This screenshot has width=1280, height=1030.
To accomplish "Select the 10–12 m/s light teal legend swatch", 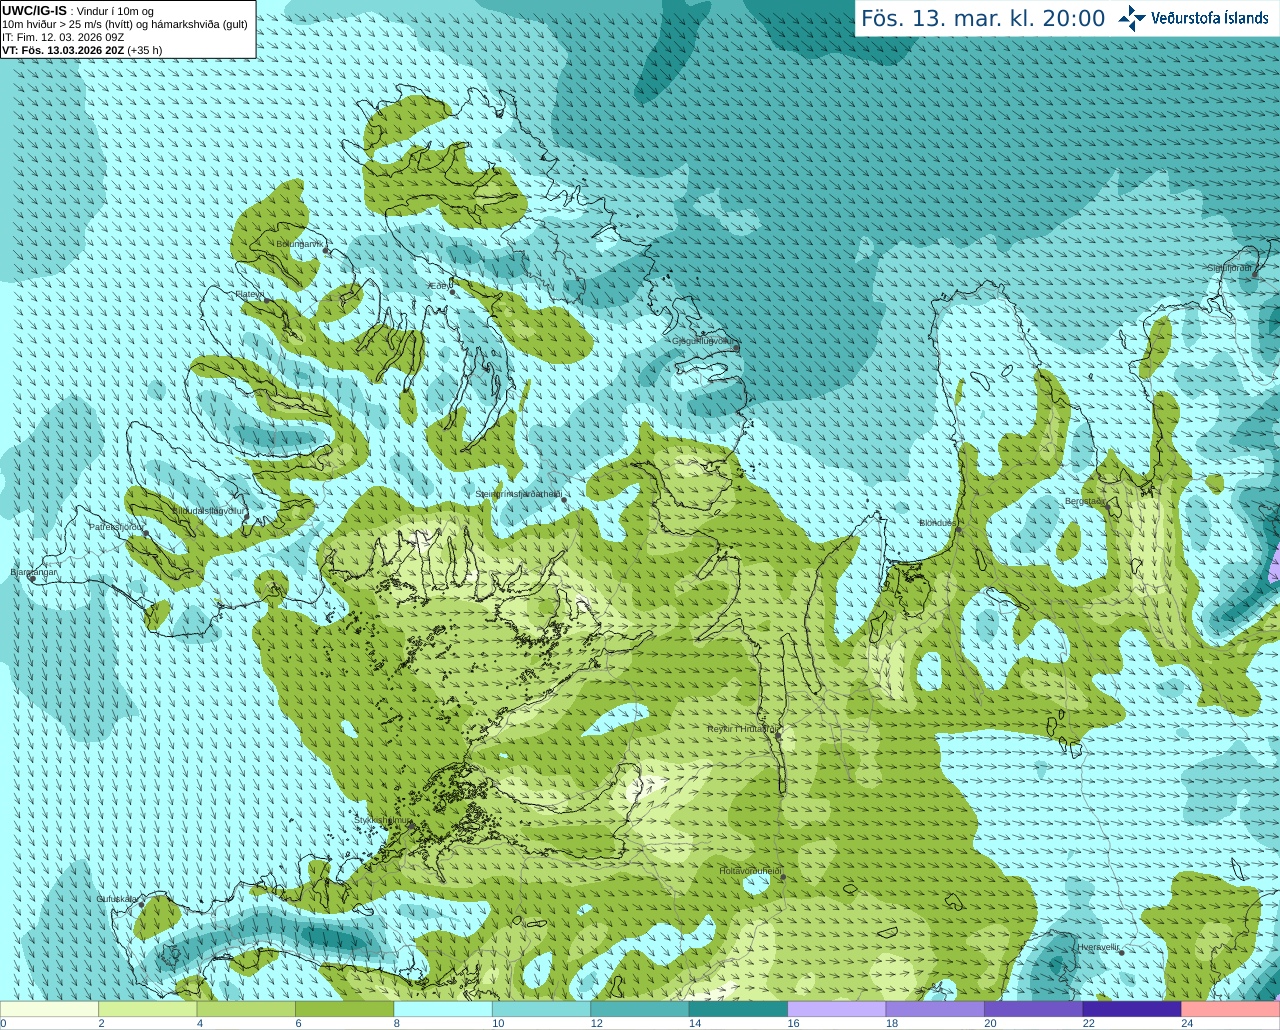I will [542, 1009].
